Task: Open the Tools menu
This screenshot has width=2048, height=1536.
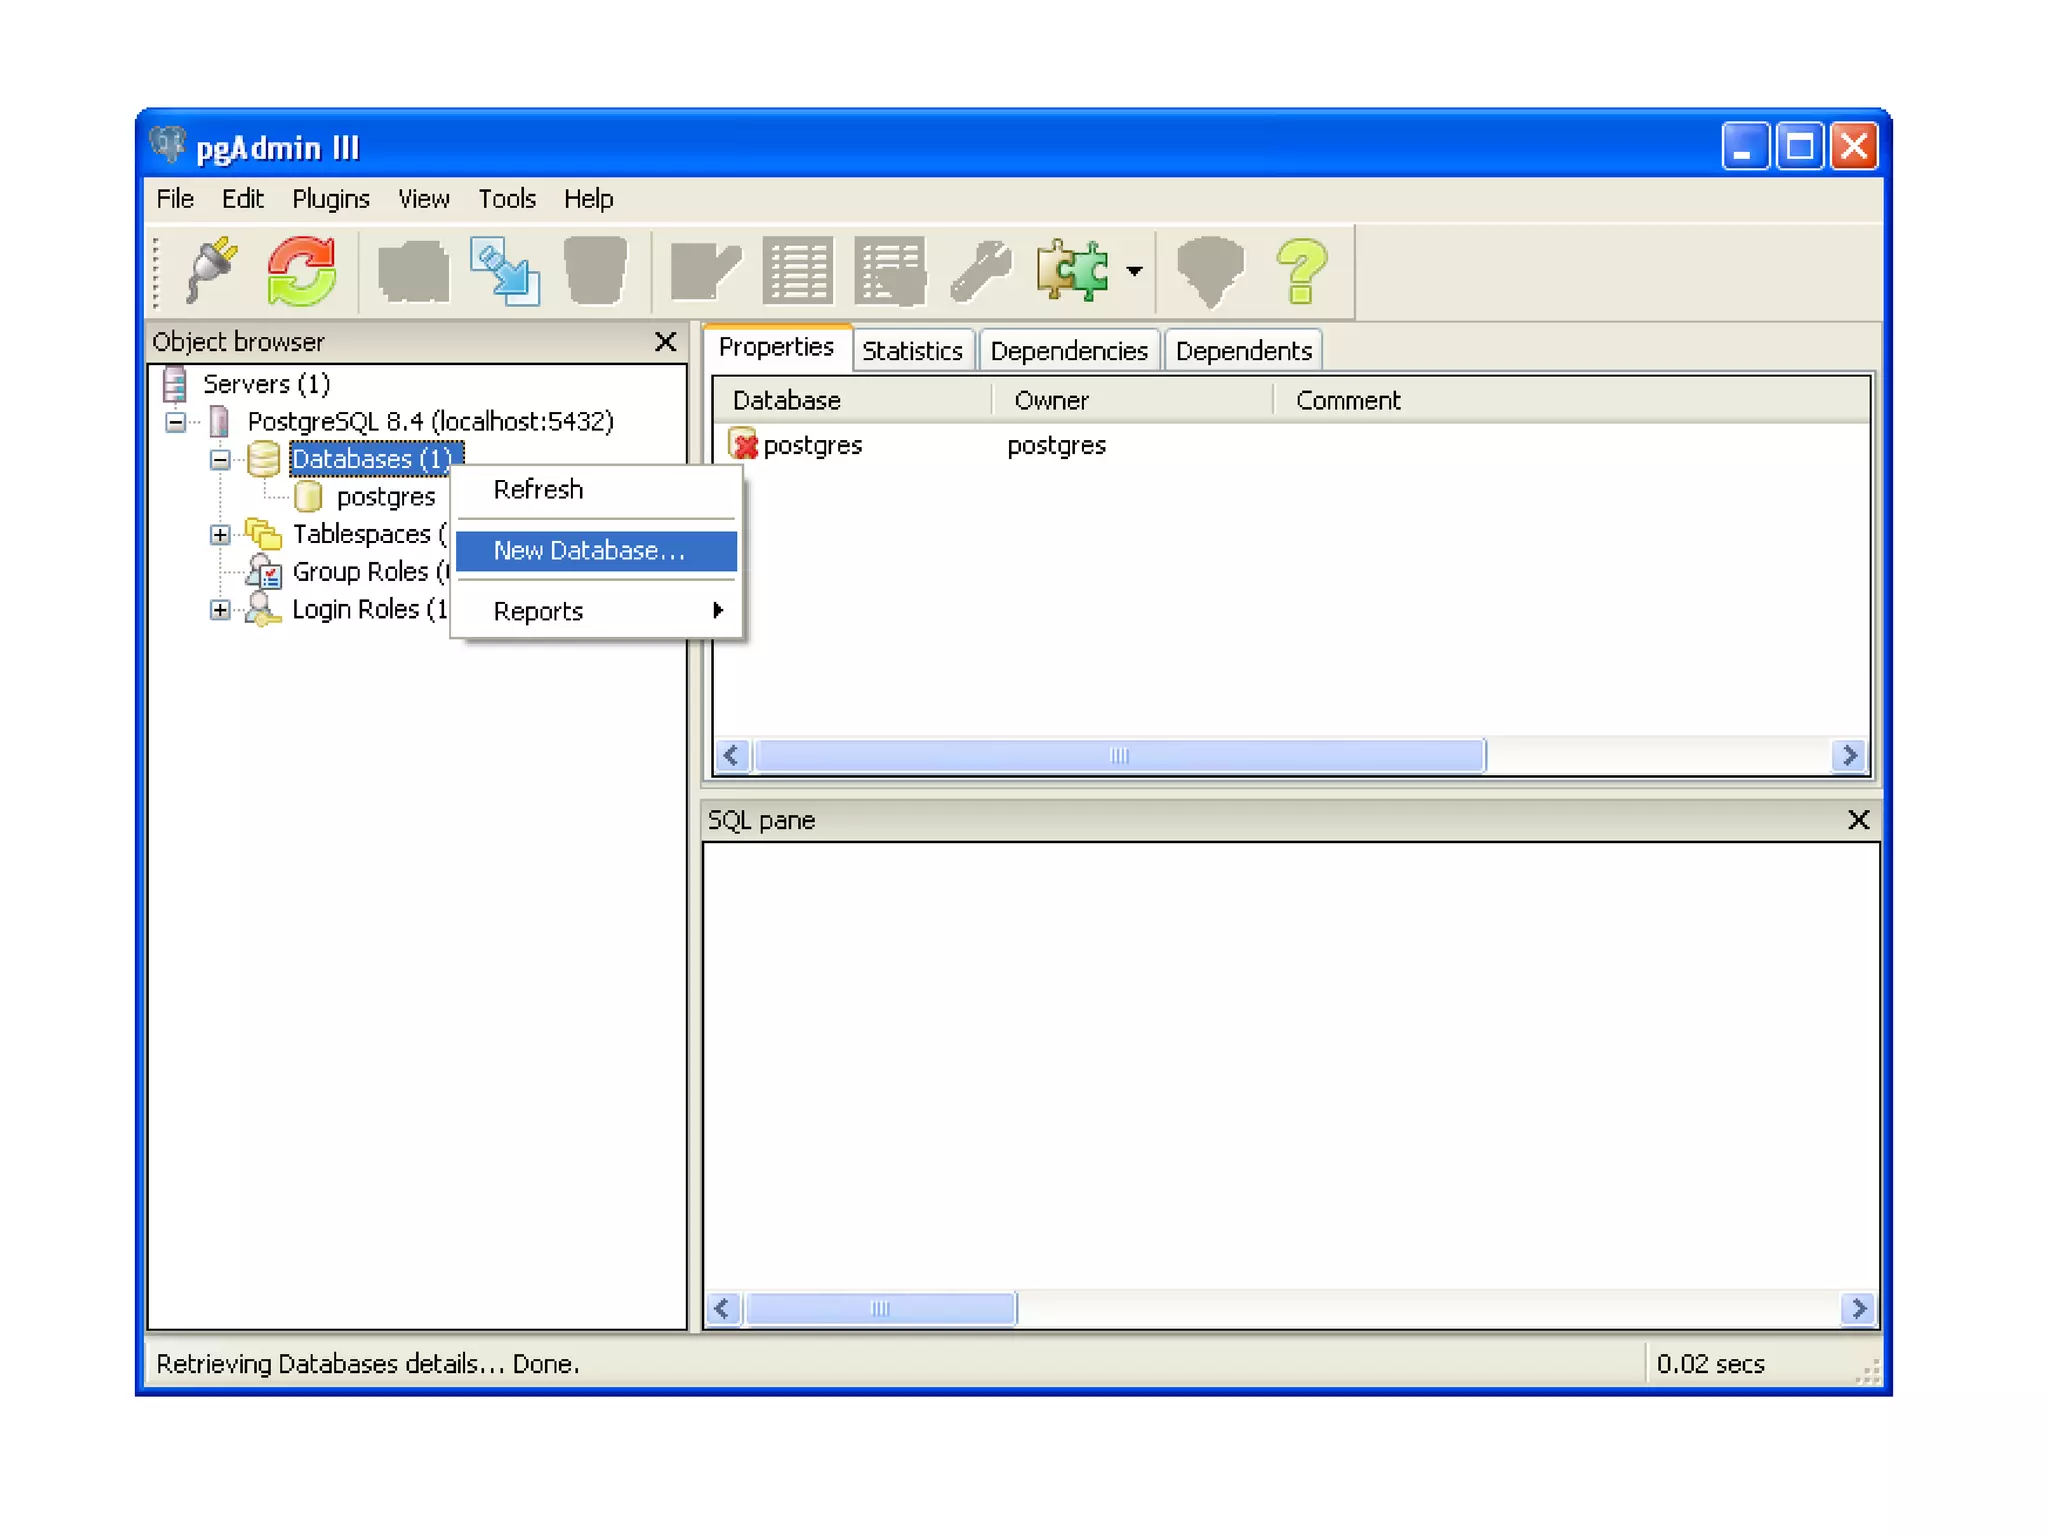Action: point(506,199)
